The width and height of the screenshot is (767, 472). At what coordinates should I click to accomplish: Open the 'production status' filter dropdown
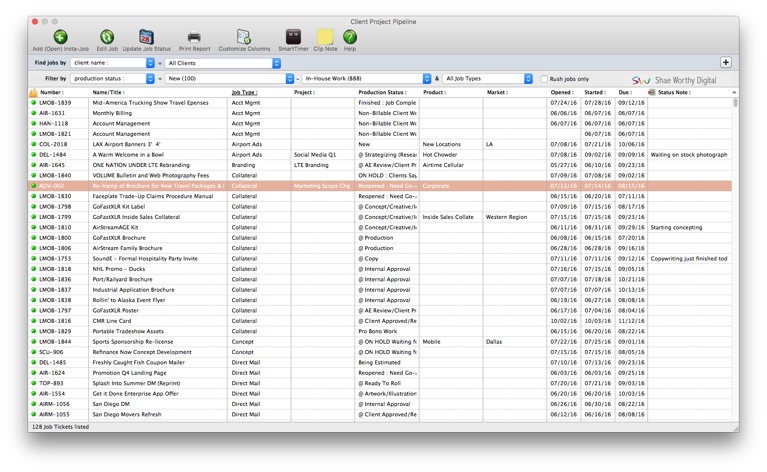click(x=113, y=78)
